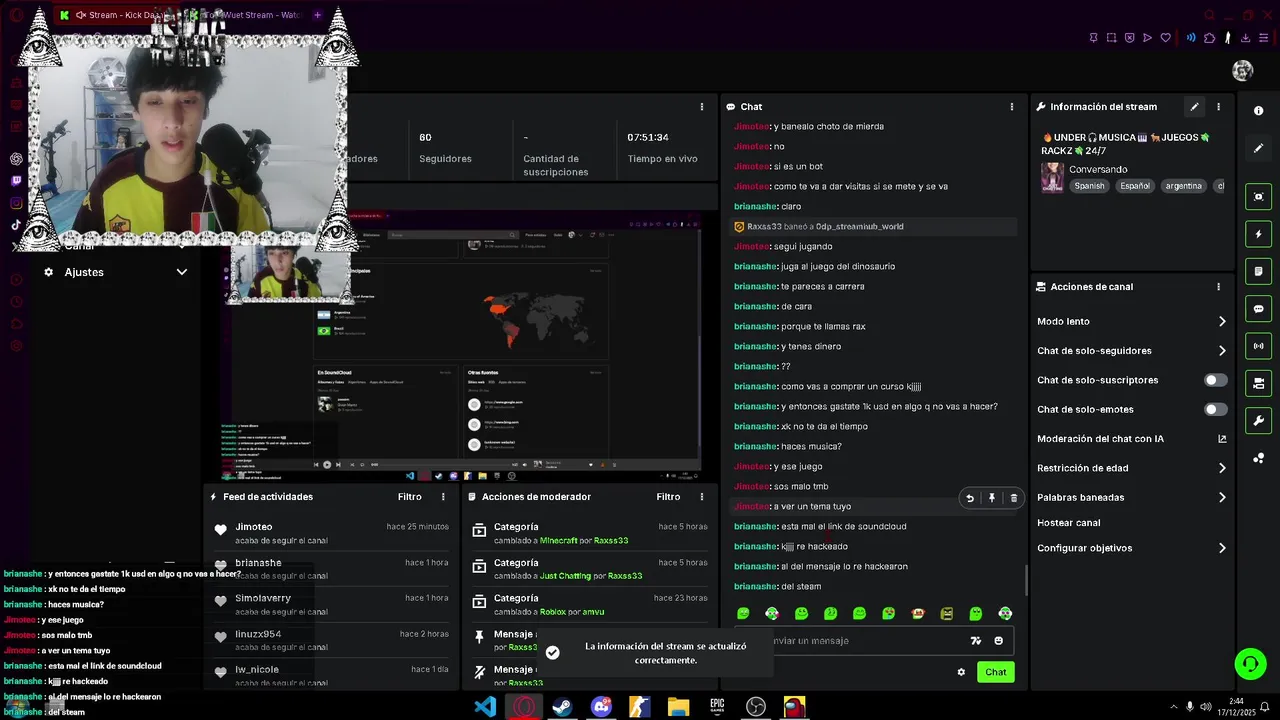Click the browser heart bookmark icon
The width and height of the screenshot is (1280, 720).
(1165, 38)
